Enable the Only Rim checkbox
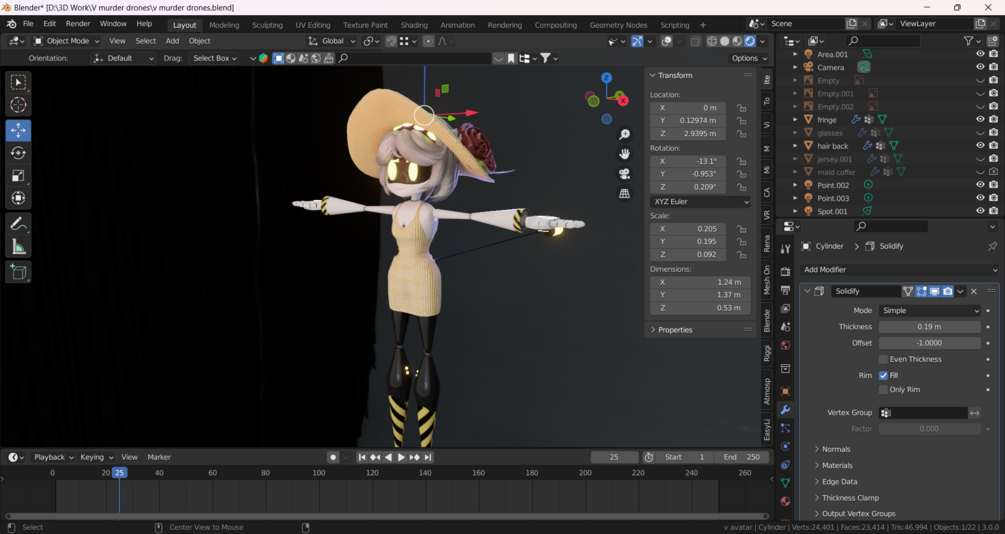The width and height of the screenshot is (1005, 534). (x=883, y=389)
